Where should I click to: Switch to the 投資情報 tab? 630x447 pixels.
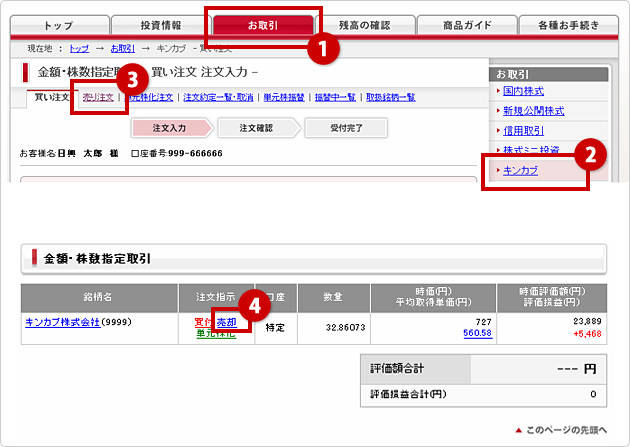160,25
